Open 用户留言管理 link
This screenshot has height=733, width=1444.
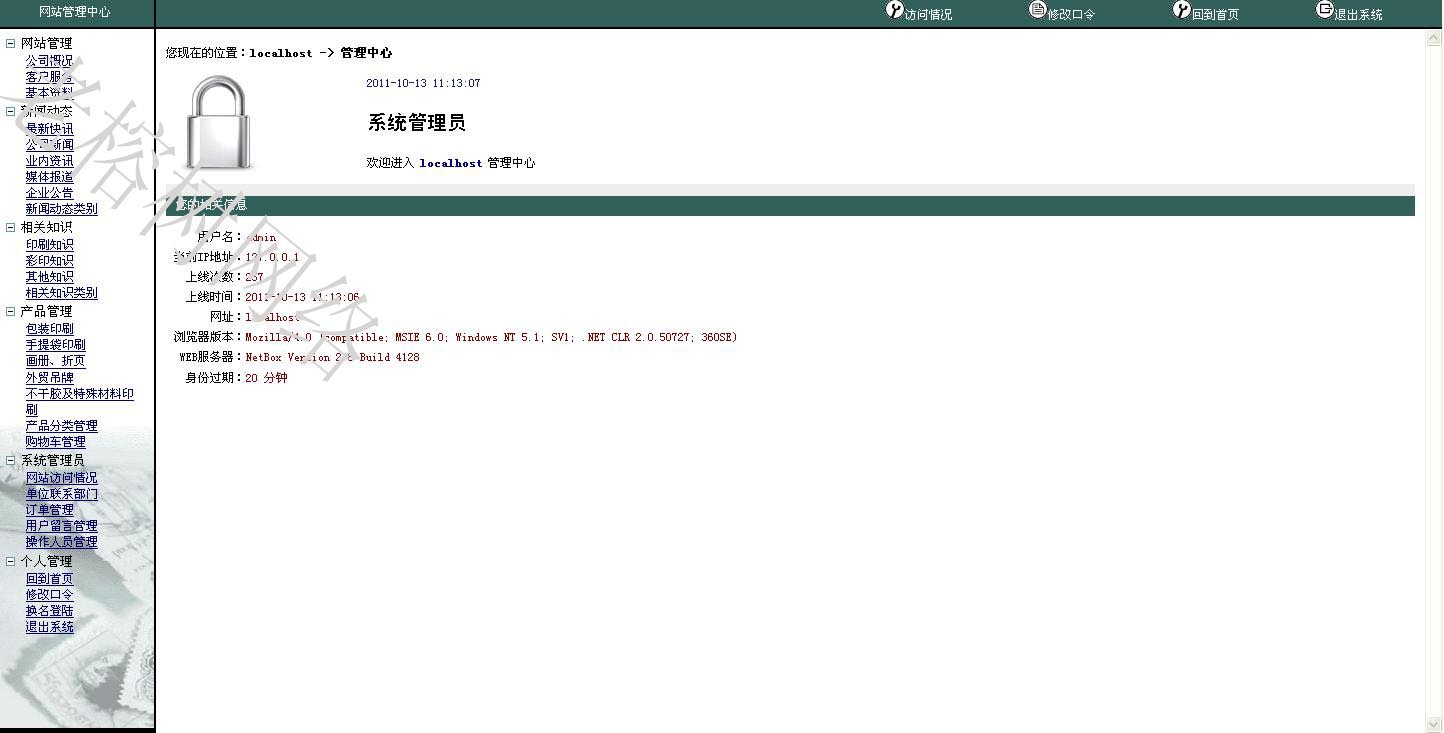[x=61, y=526]
